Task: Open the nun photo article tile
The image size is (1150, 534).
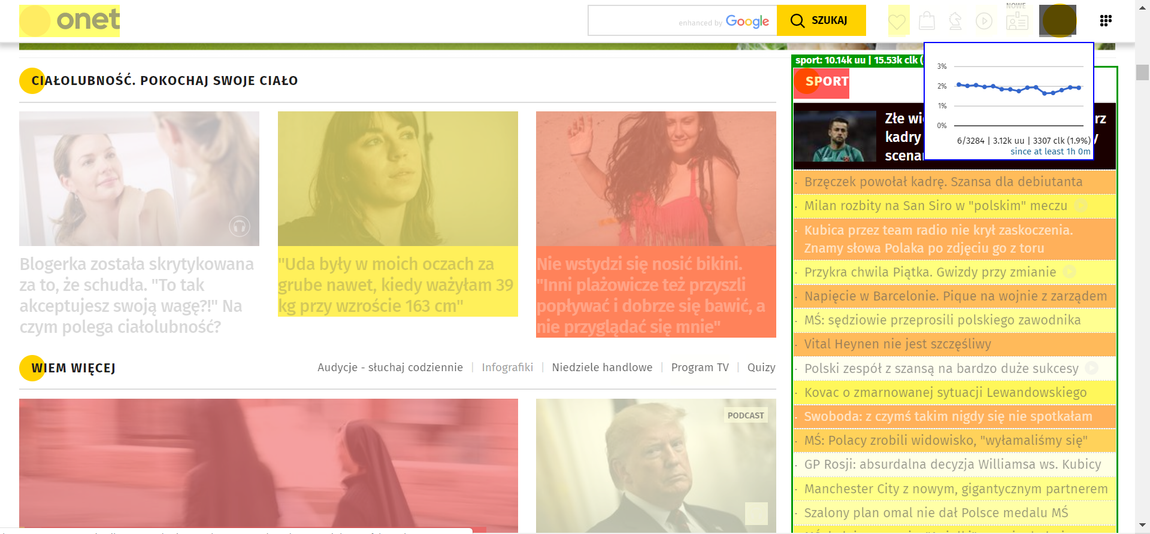Action: point(268,465)
